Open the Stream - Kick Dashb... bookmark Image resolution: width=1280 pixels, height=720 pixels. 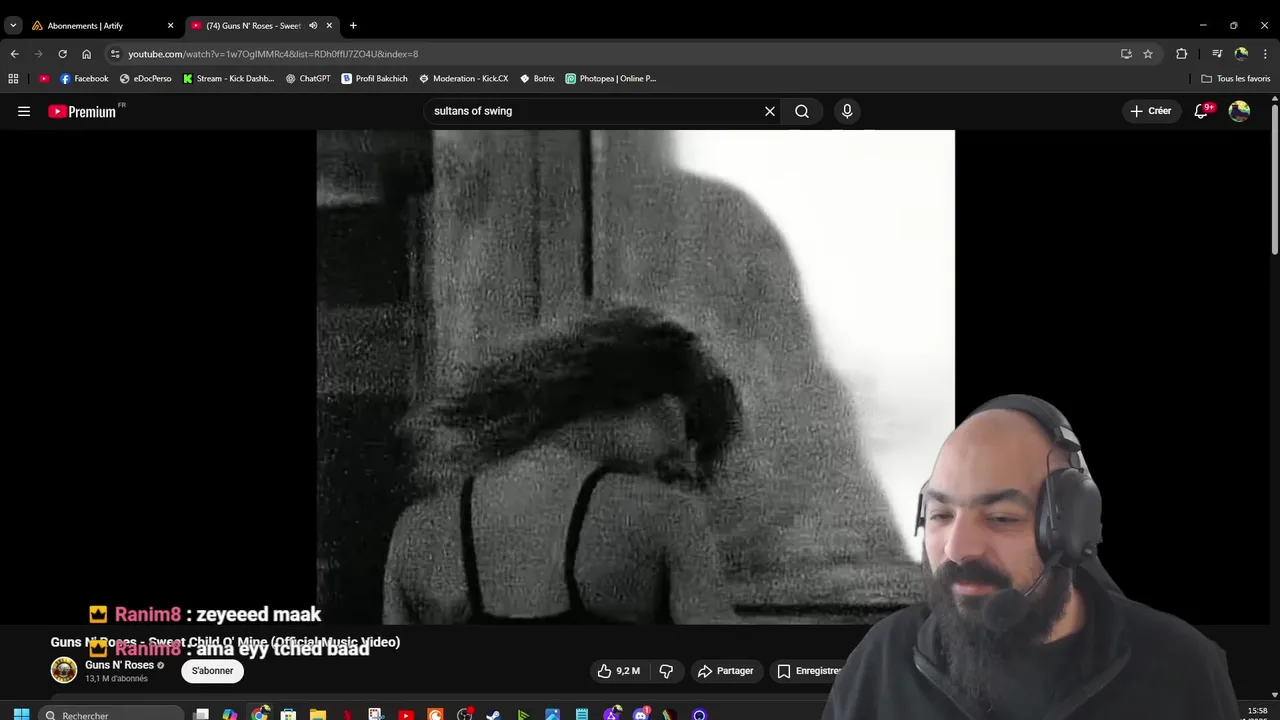(x=229, y=79)
